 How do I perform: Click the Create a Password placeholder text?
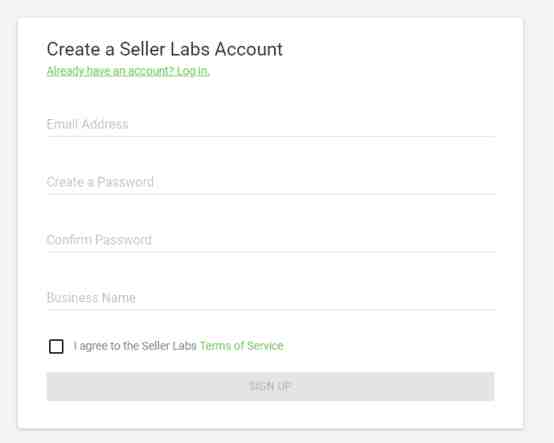pos(100,182)
